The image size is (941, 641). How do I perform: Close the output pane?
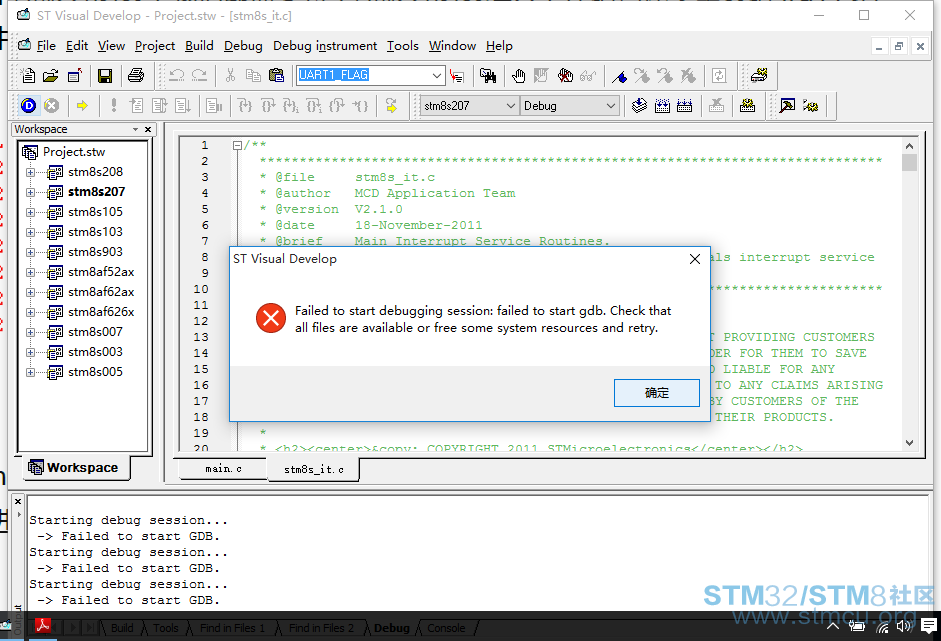click(x=18, y=501)
